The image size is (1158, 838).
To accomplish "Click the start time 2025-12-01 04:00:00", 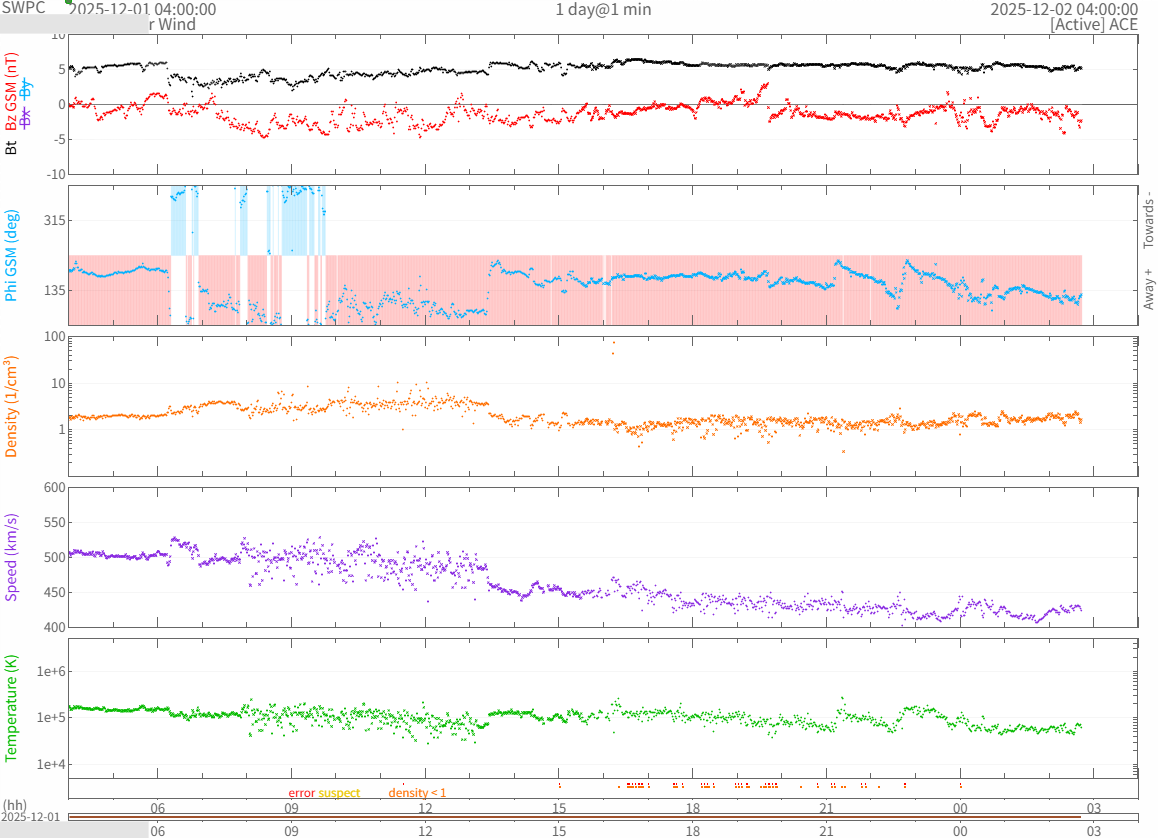I will point(142,10).
